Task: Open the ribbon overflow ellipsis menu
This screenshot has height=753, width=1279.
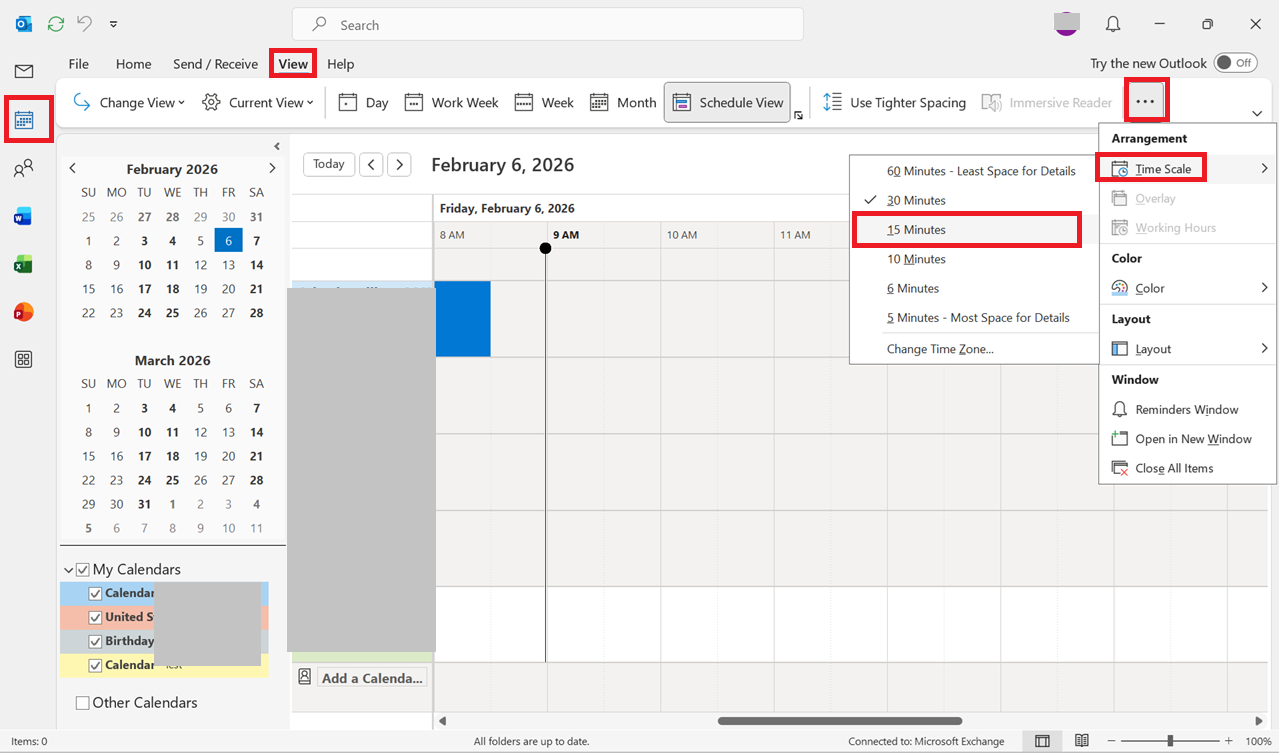Action: [x=1146, y=101]
